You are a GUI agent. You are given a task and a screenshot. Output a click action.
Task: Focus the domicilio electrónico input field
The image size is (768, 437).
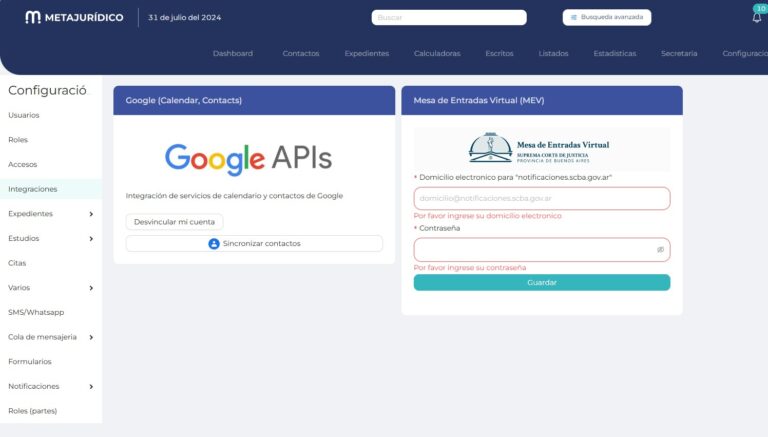pyautogui.click(x=542, y=198)
